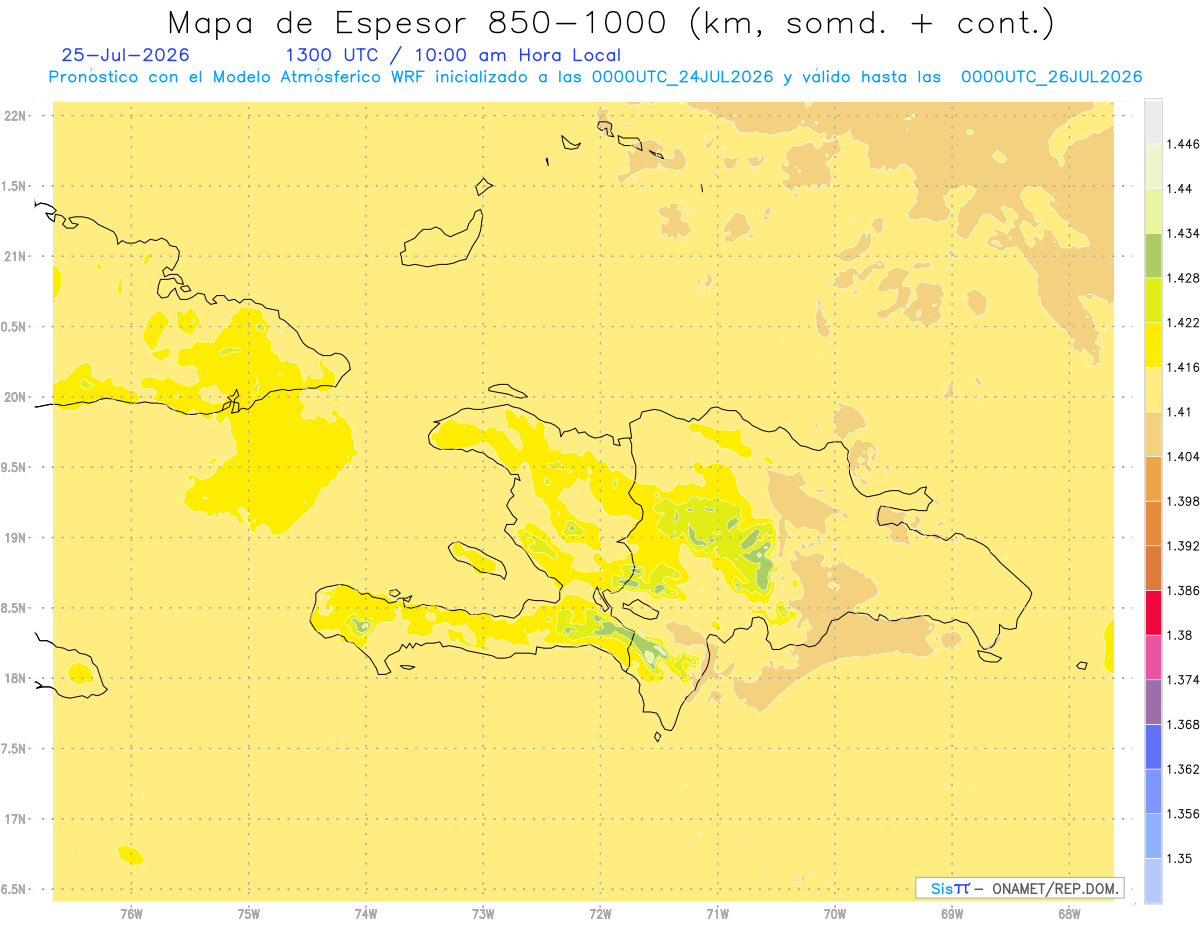Pick the bright yellow swatch between 1.416 and 1.422
This screenshot has height=927, width=1200.
pyautogui.click(x=1153, y=344)
